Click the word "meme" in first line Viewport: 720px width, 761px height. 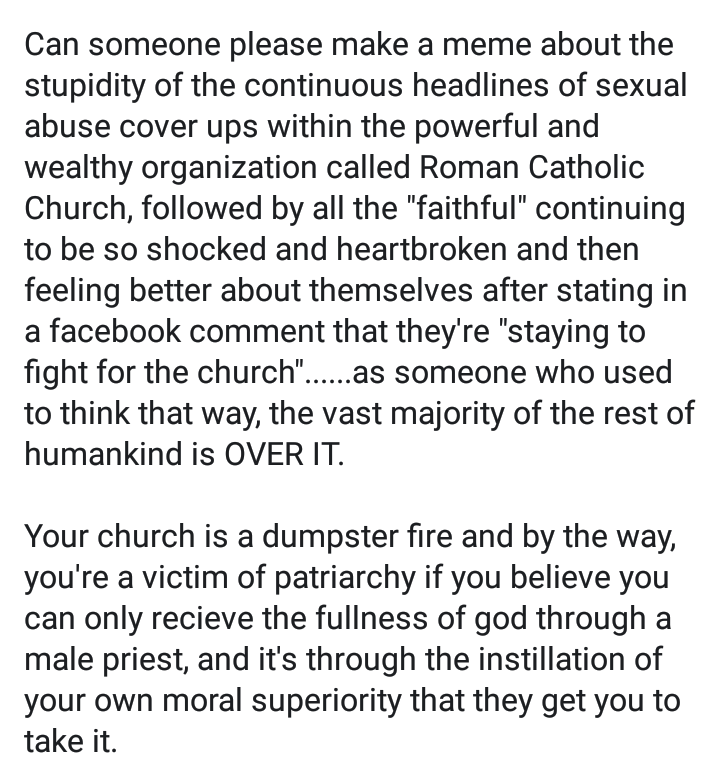(487, 44)
